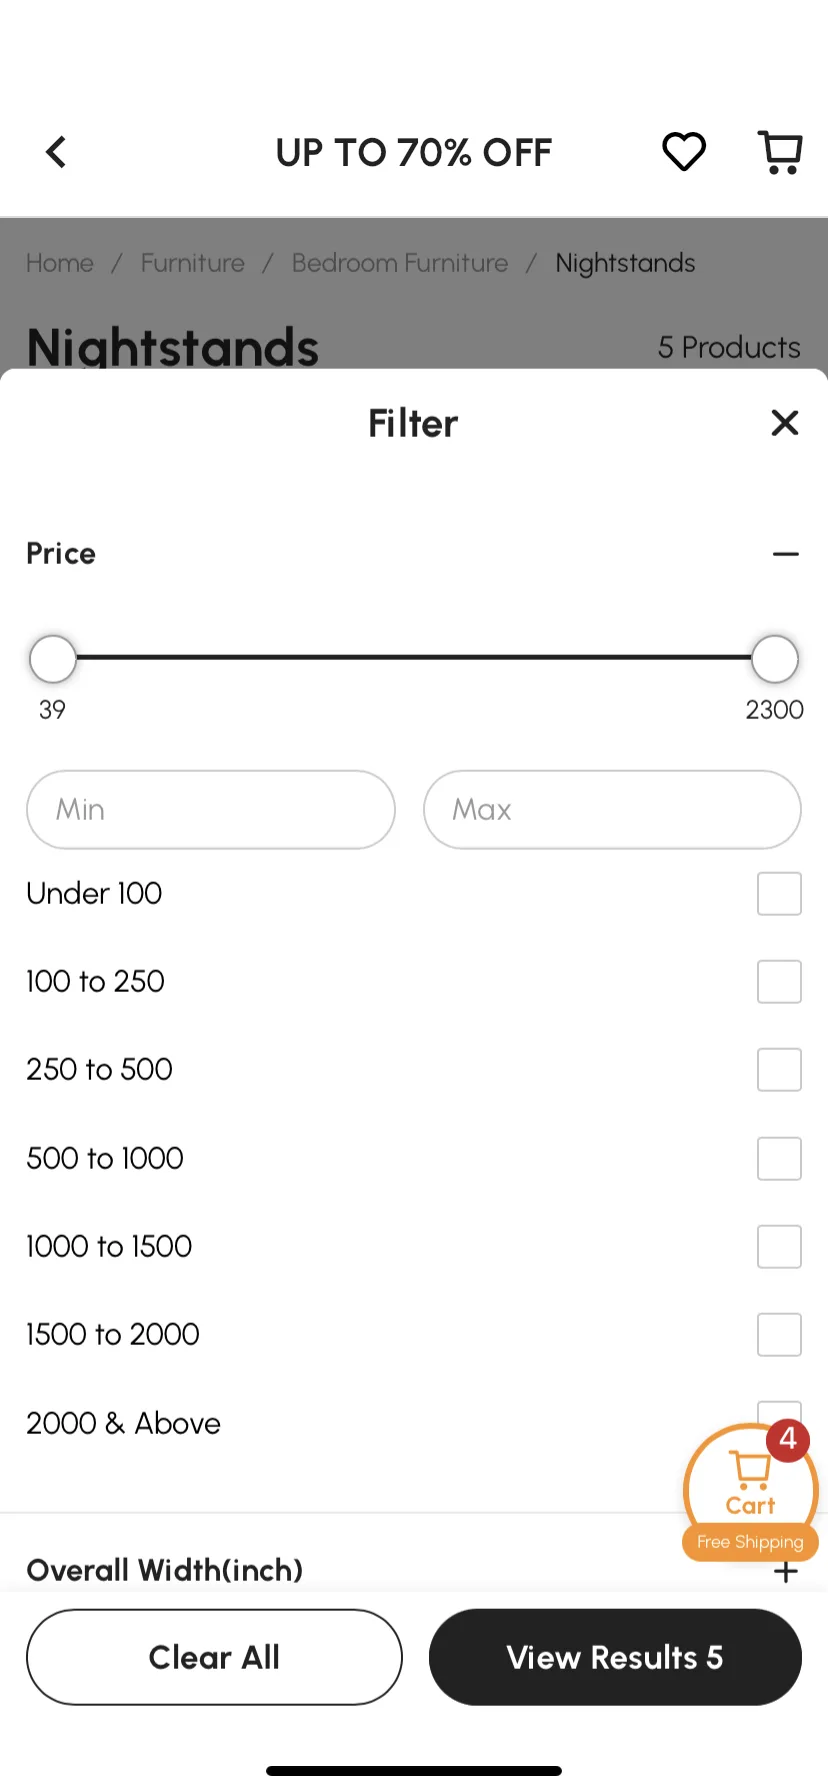Tap the Clear All button
The height and width of the screenshot is (1792, 828).
(x=214, y=1657)
